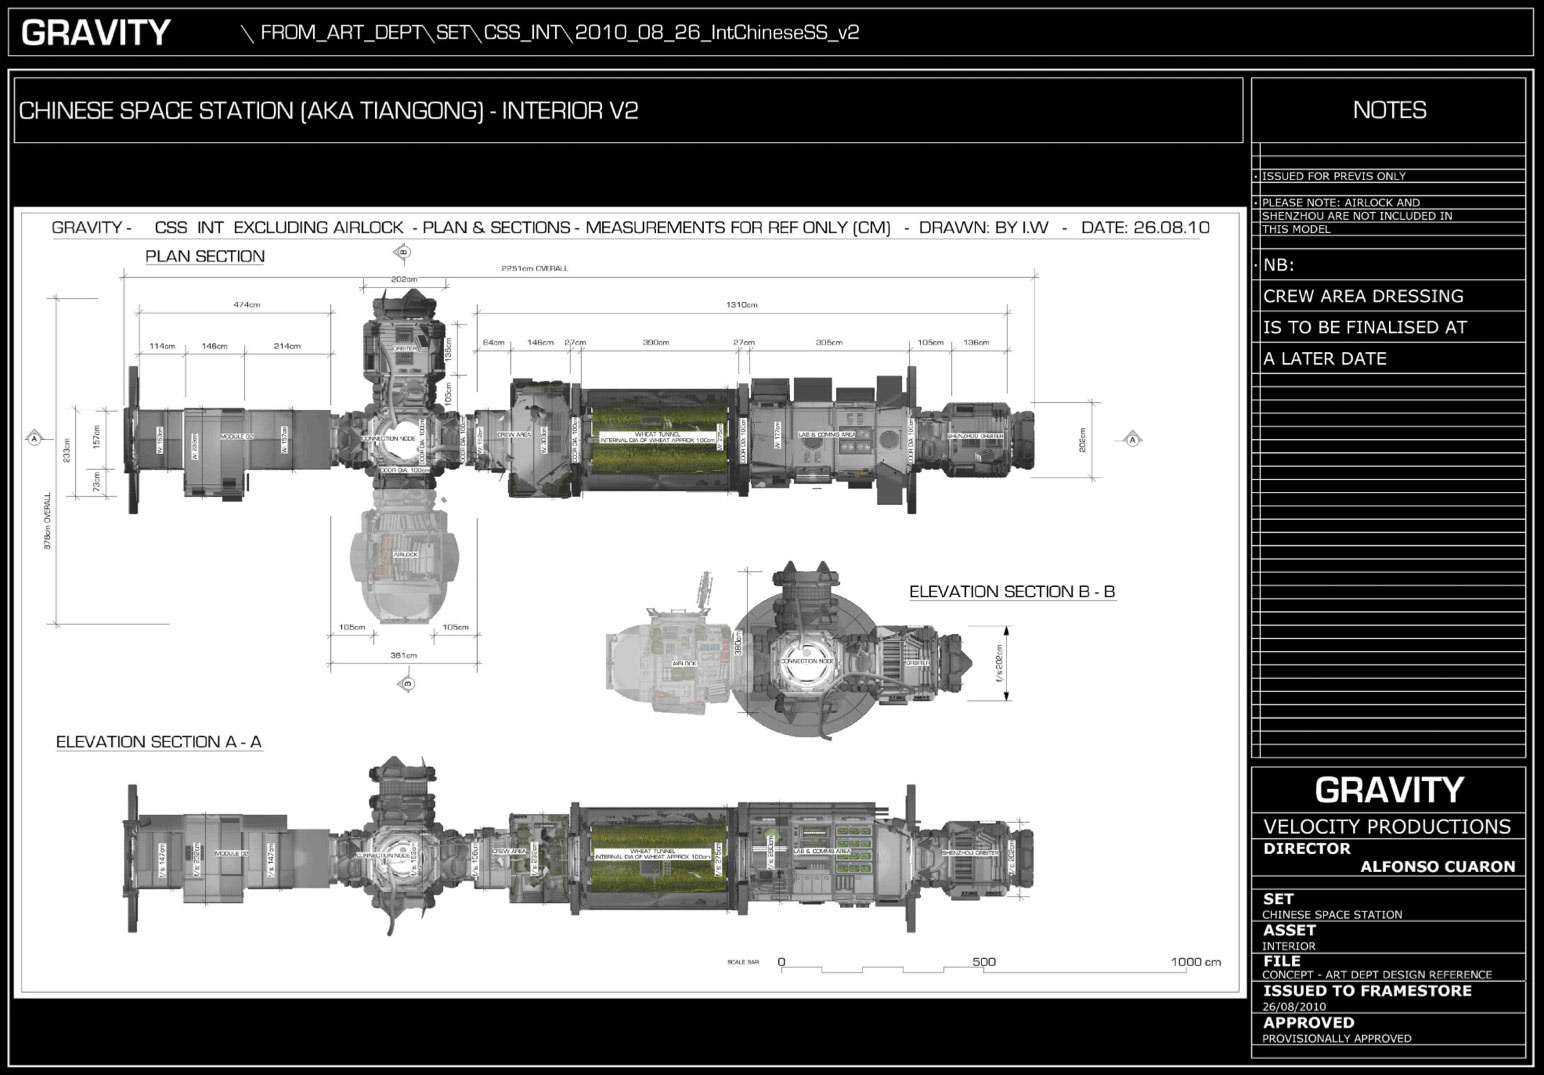Select the '1310cm' dimension label
The image size is (1544, 1075).
pyautogui.click(x=743, y=304)
